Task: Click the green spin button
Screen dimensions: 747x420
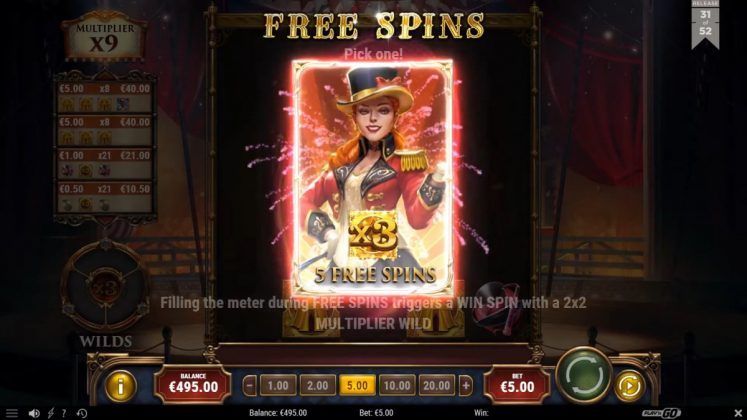Action: [x=584, y=376]
